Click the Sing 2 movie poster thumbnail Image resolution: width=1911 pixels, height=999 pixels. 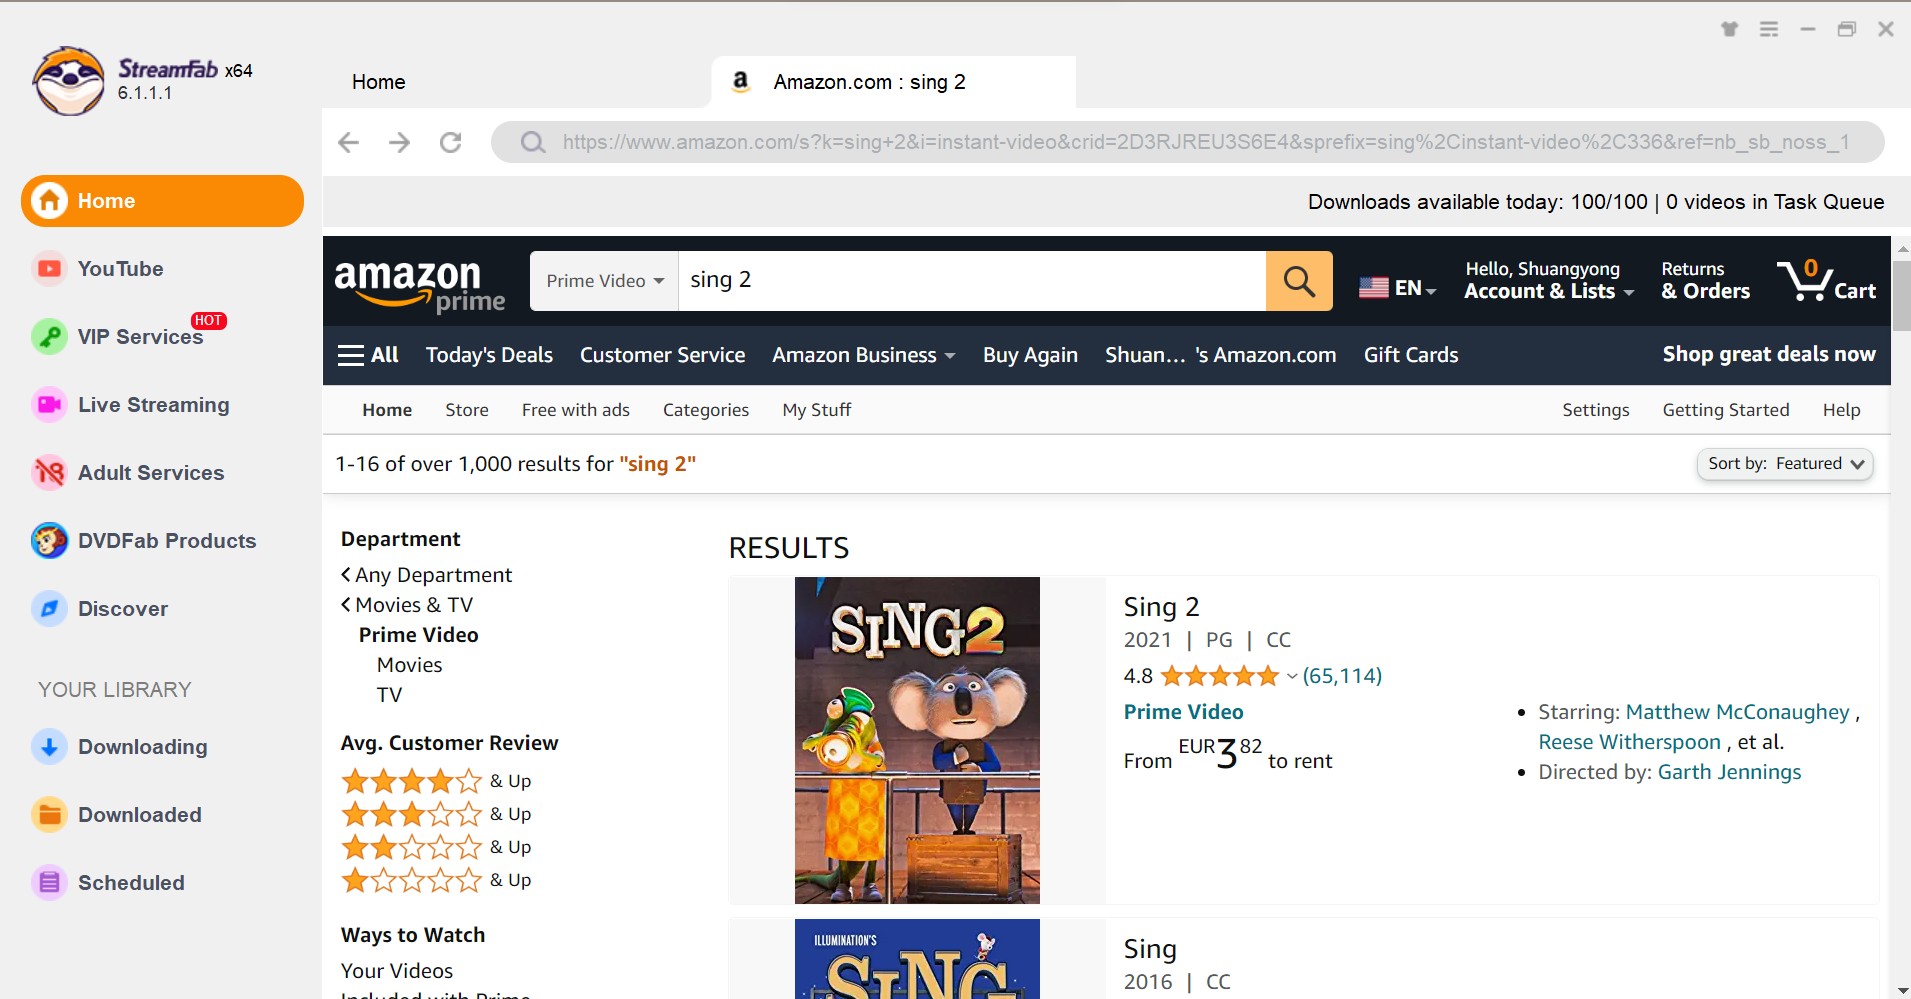tap(917, 741)
